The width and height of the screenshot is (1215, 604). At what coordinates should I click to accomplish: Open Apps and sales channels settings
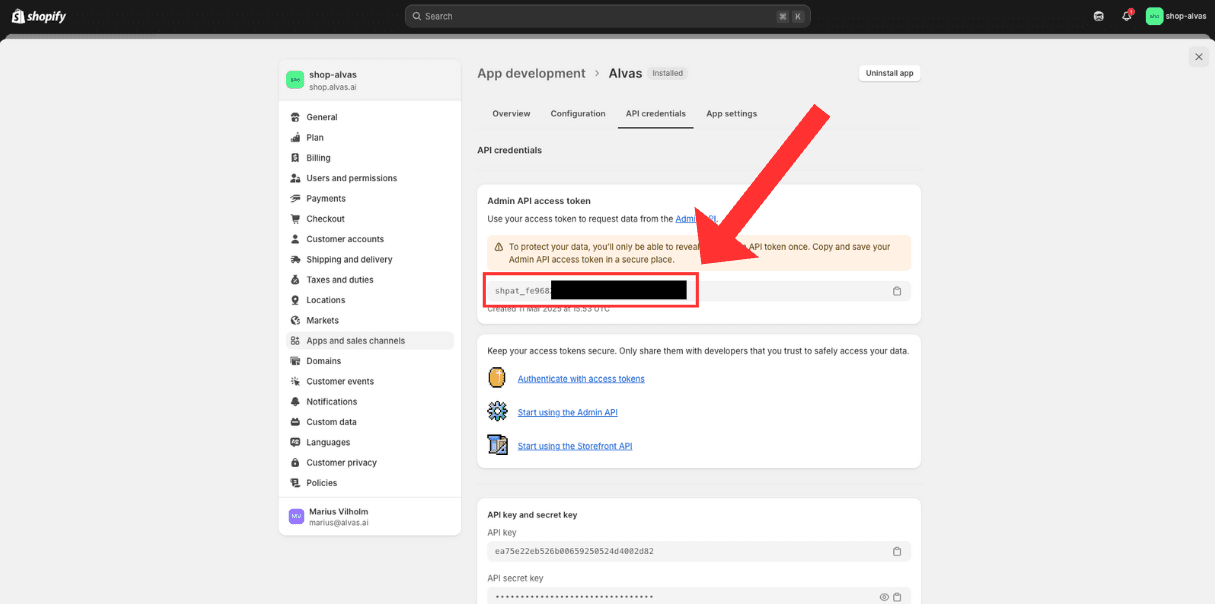[369, 341]
